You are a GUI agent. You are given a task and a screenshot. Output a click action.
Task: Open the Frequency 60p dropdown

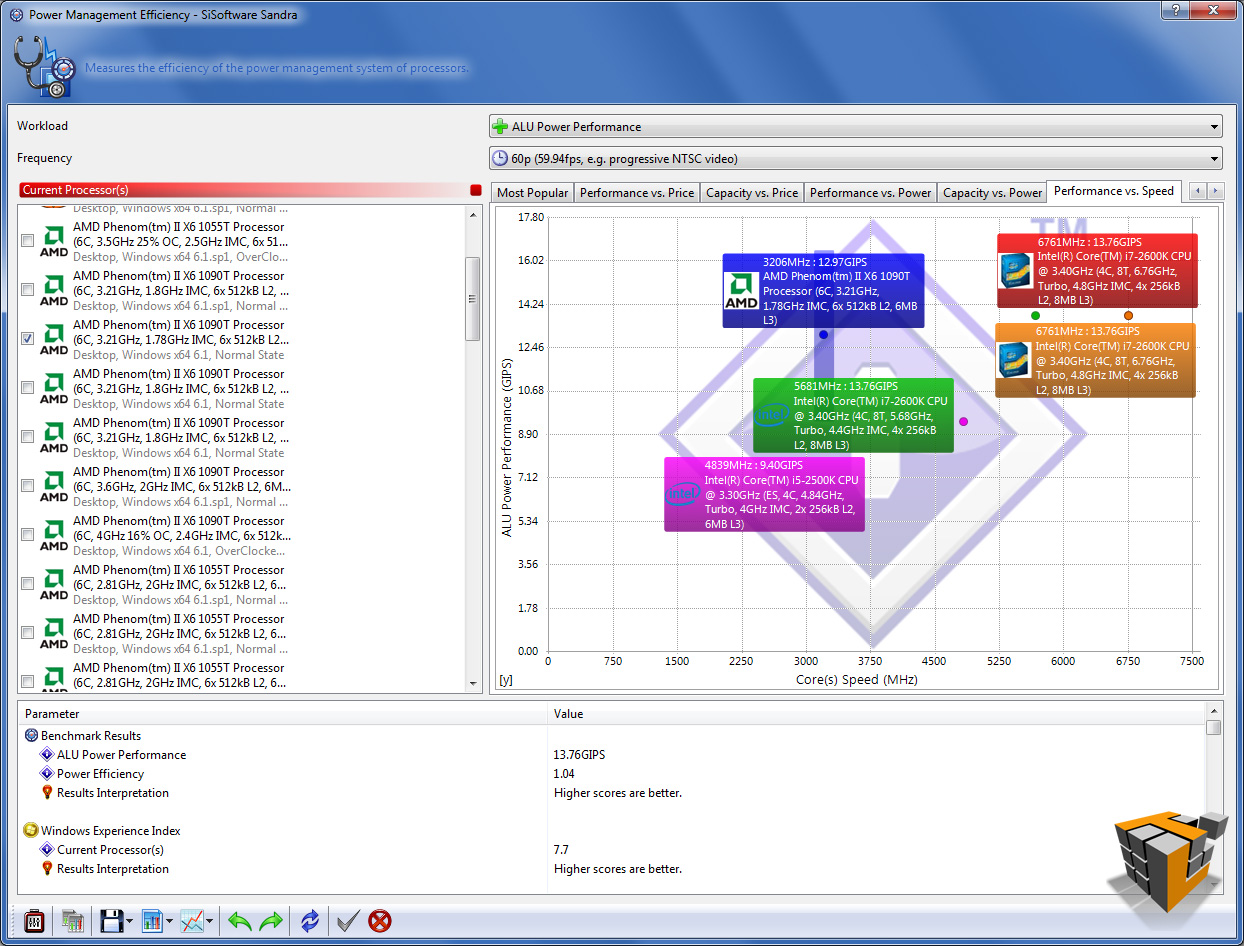(x=856, y=158)
